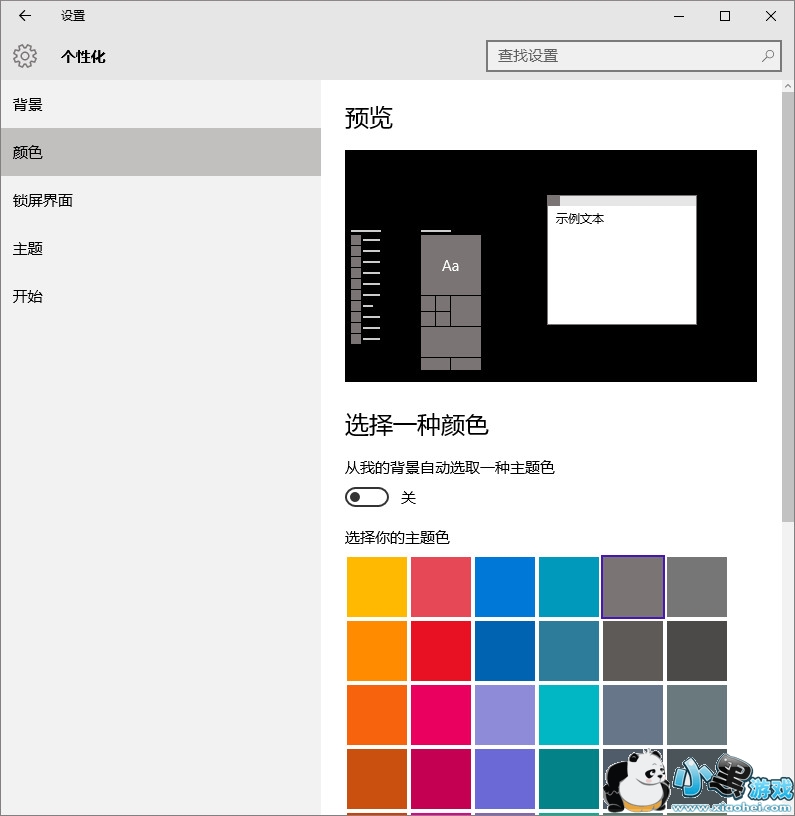Choose the dark blue swatch in second row
Screen dimensions: 795x816
pyautogui.click(x=505, y=651)
